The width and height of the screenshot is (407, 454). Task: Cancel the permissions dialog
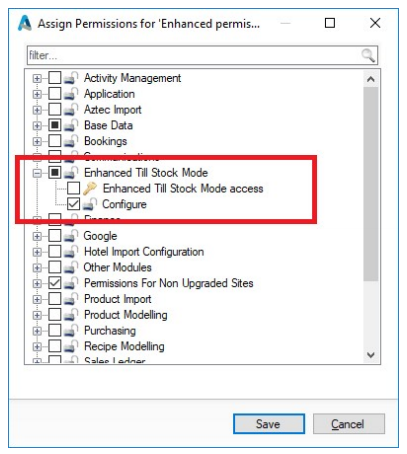(x=349, y=424)
